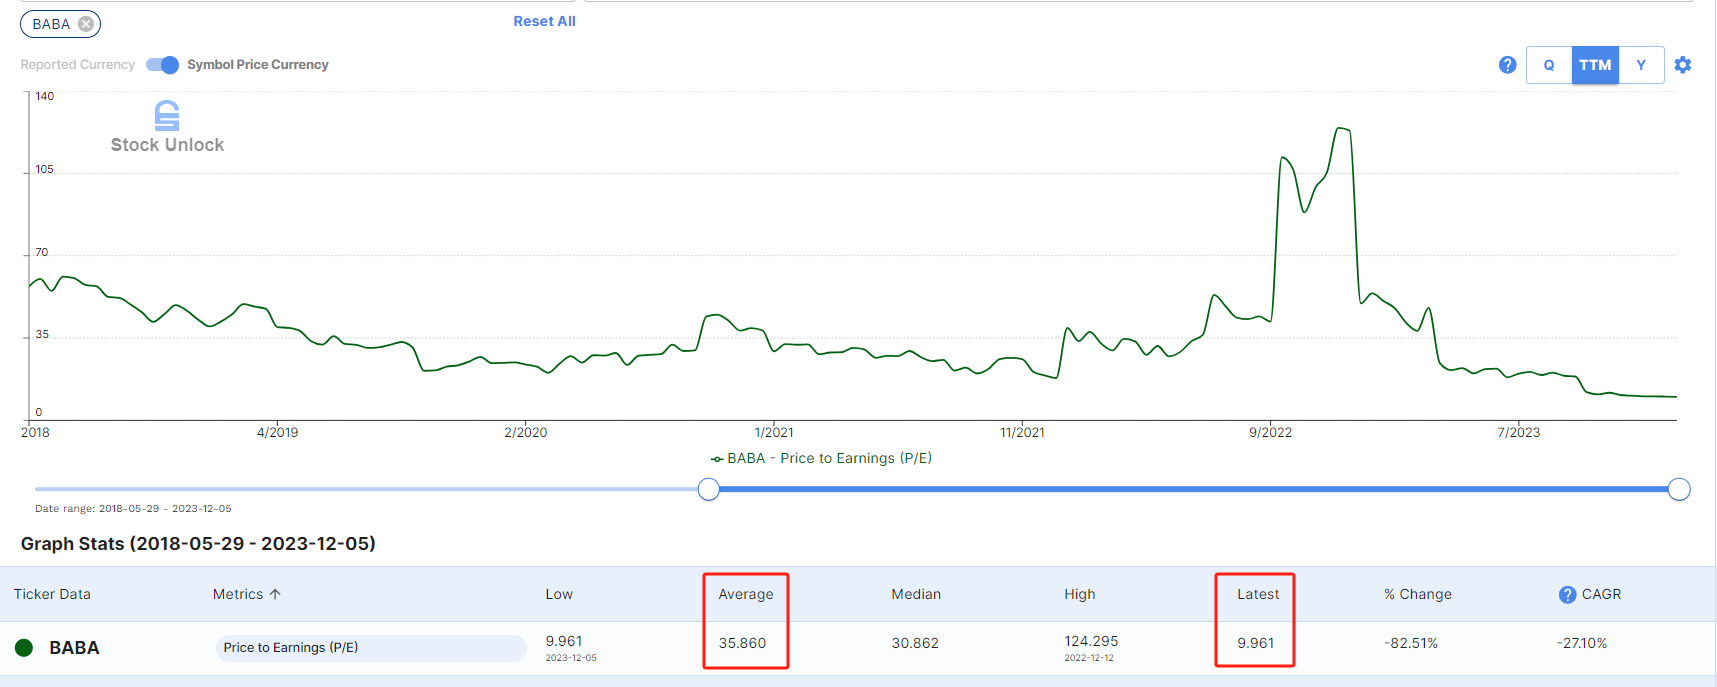Click the 2/2020 x-axis label
The width and height of the screenshot is (1717, 687).
(525, 432)
